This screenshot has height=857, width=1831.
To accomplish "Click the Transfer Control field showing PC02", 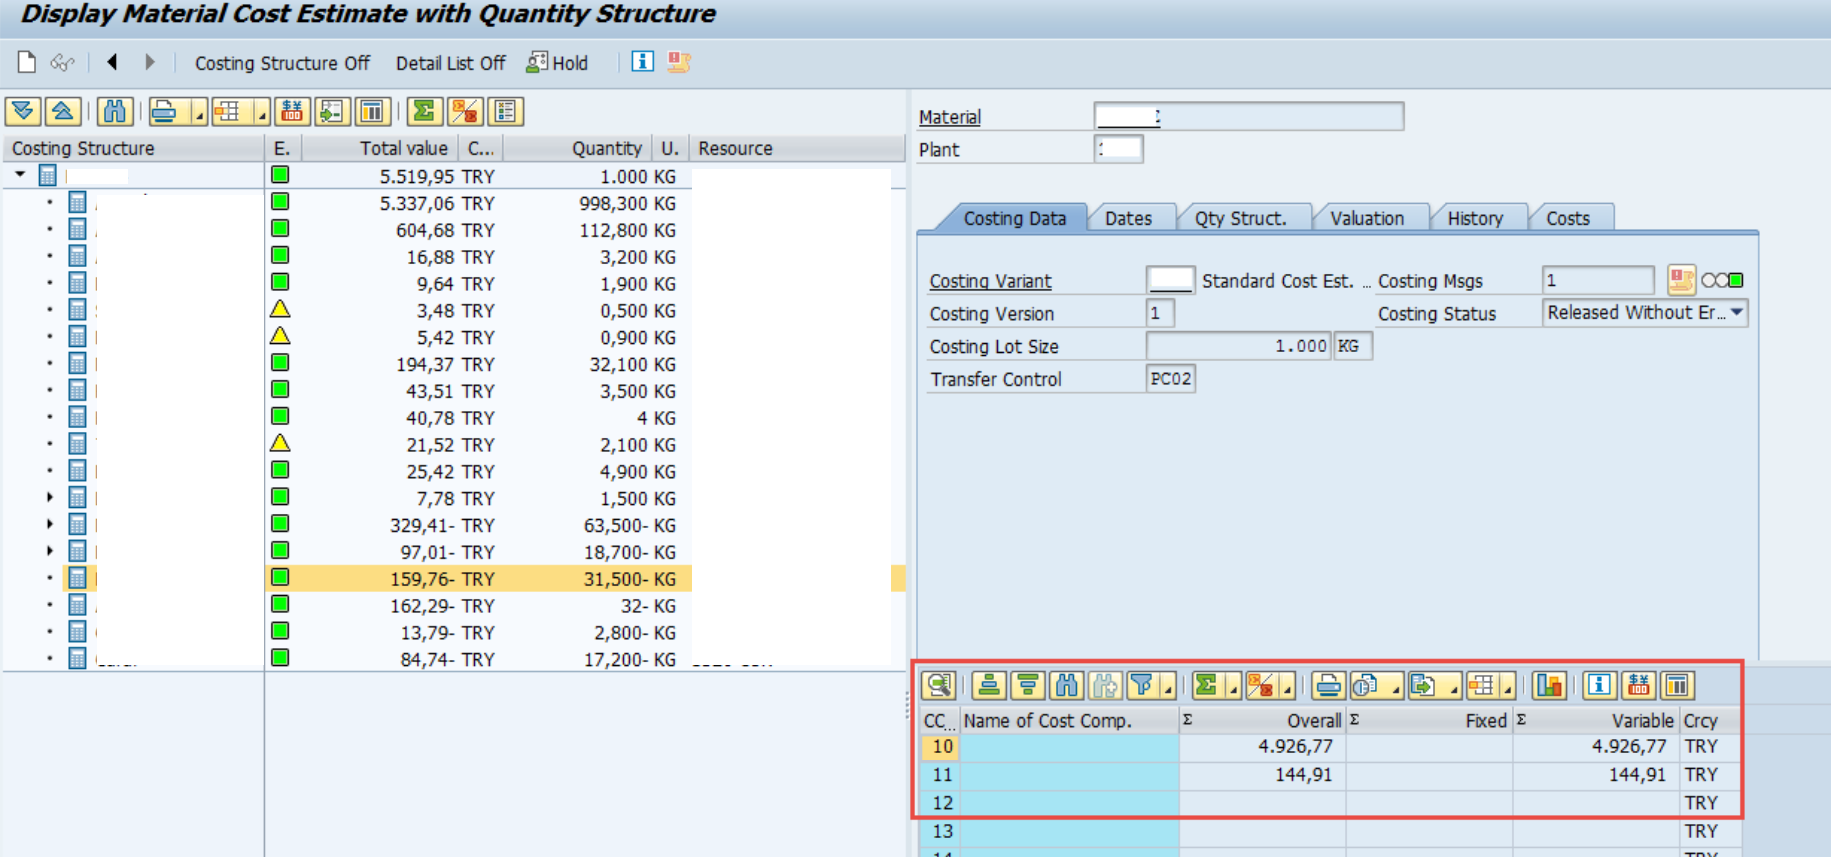I will (1170, 379).
